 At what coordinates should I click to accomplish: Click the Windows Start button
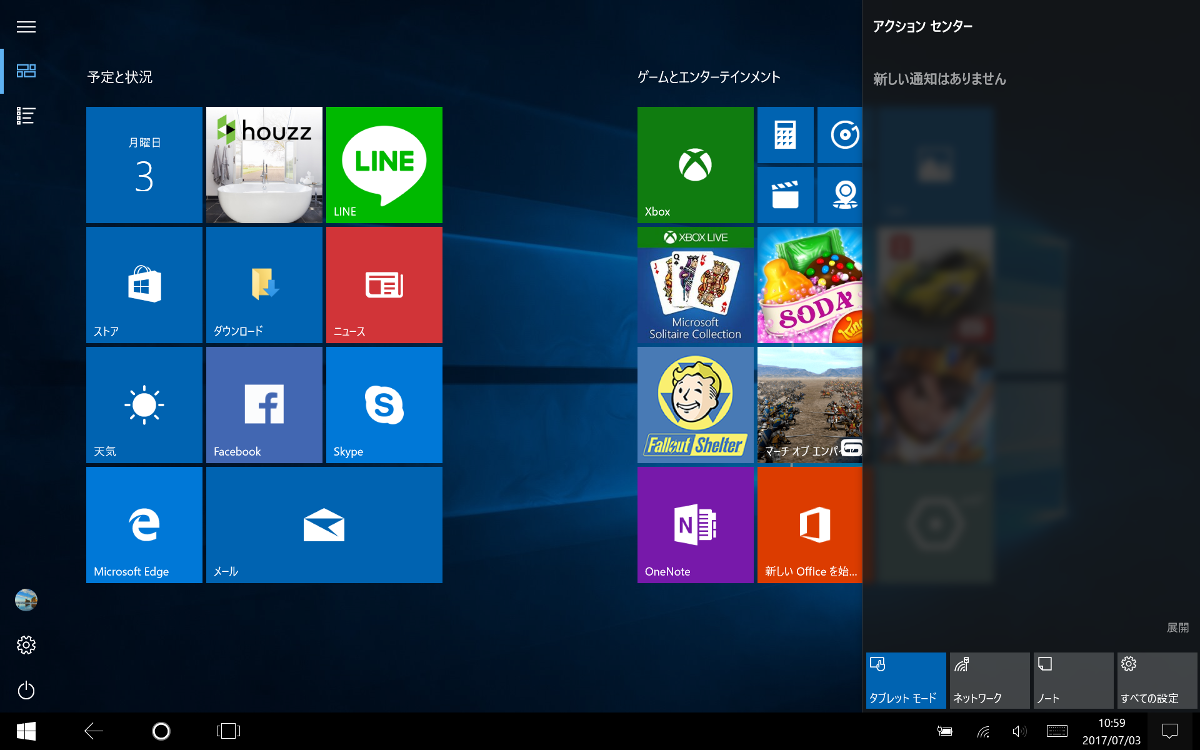(26, 731)
